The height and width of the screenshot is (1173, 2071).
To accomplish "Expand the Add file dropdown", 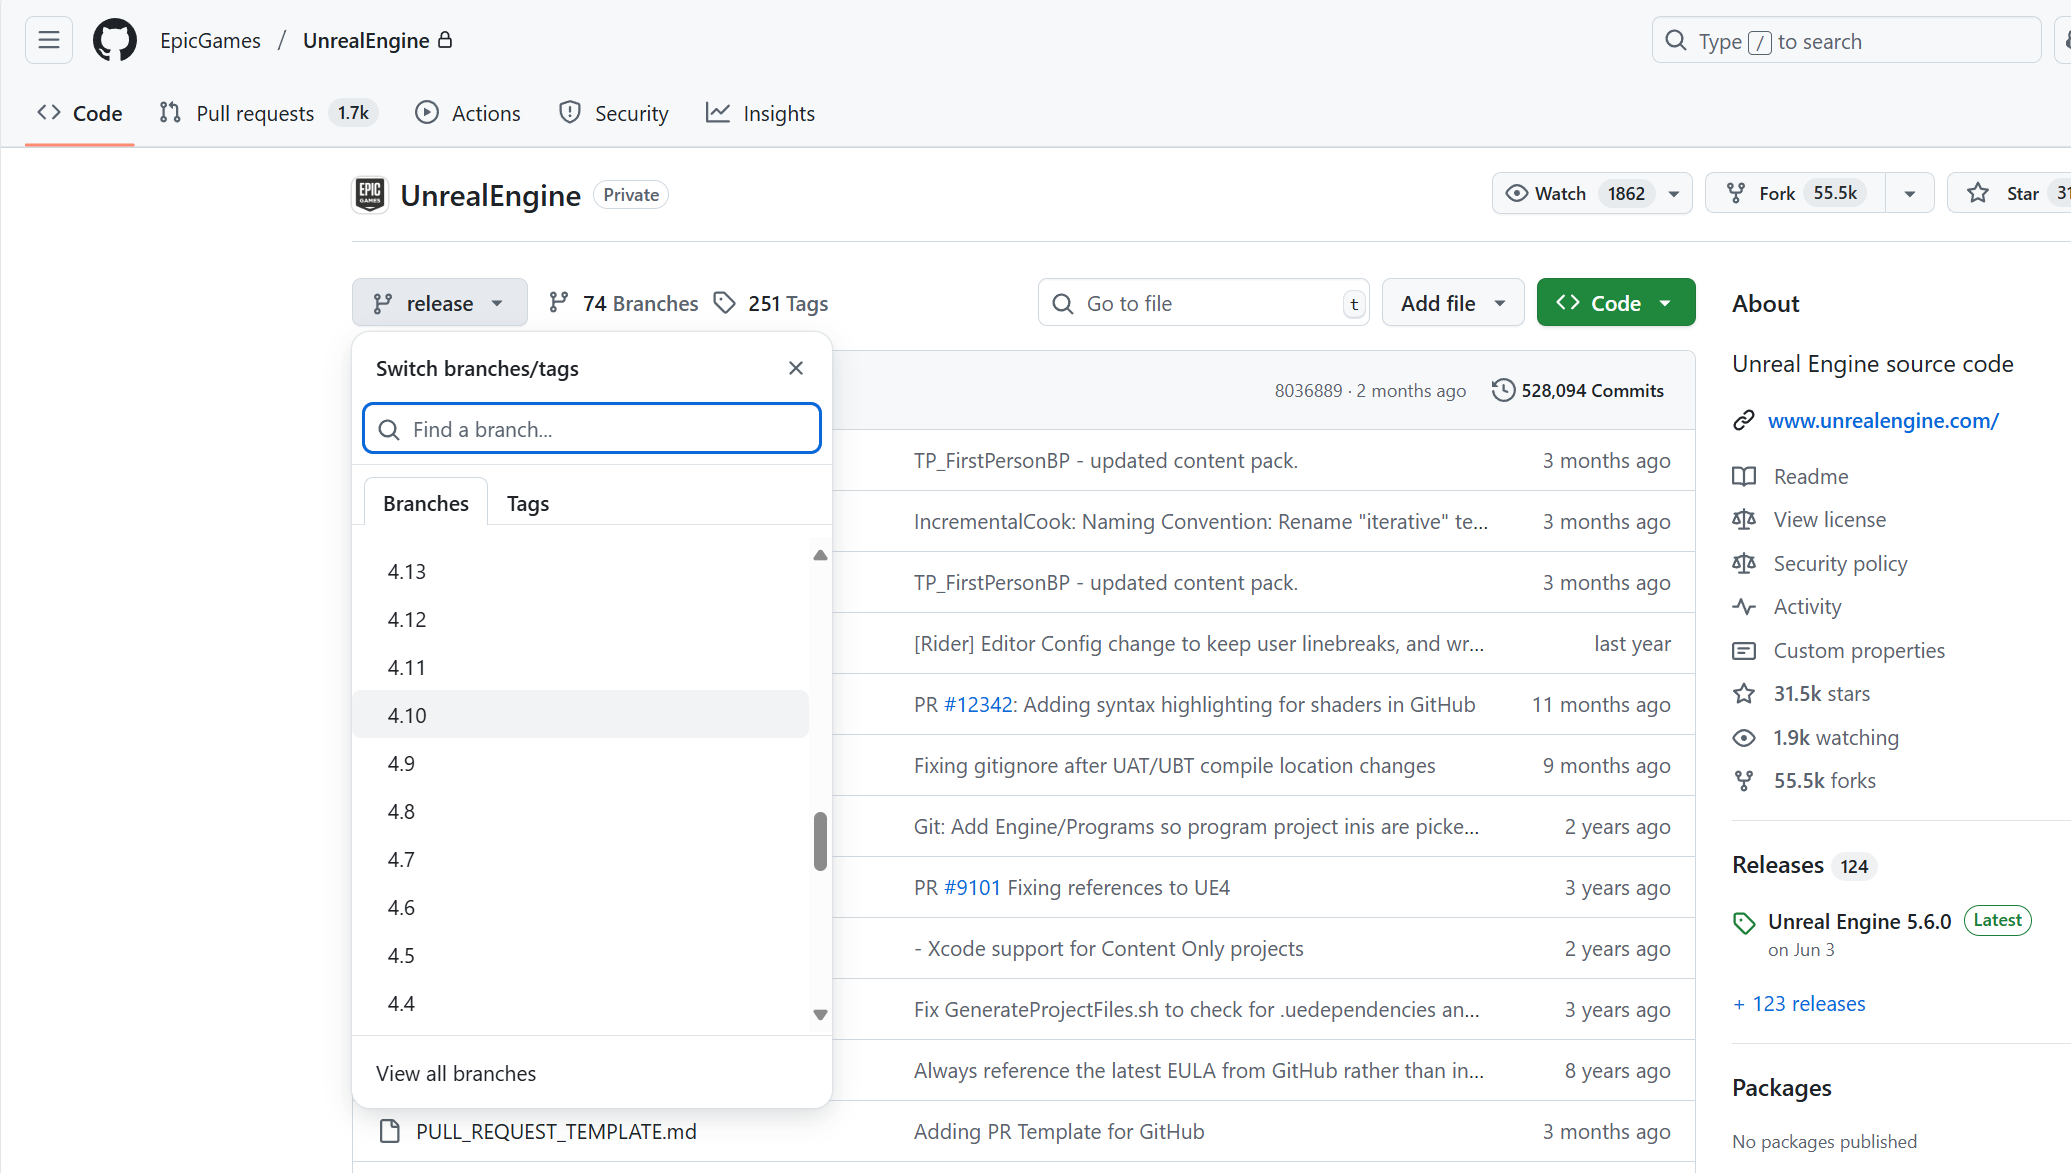I will [1452, 302].
